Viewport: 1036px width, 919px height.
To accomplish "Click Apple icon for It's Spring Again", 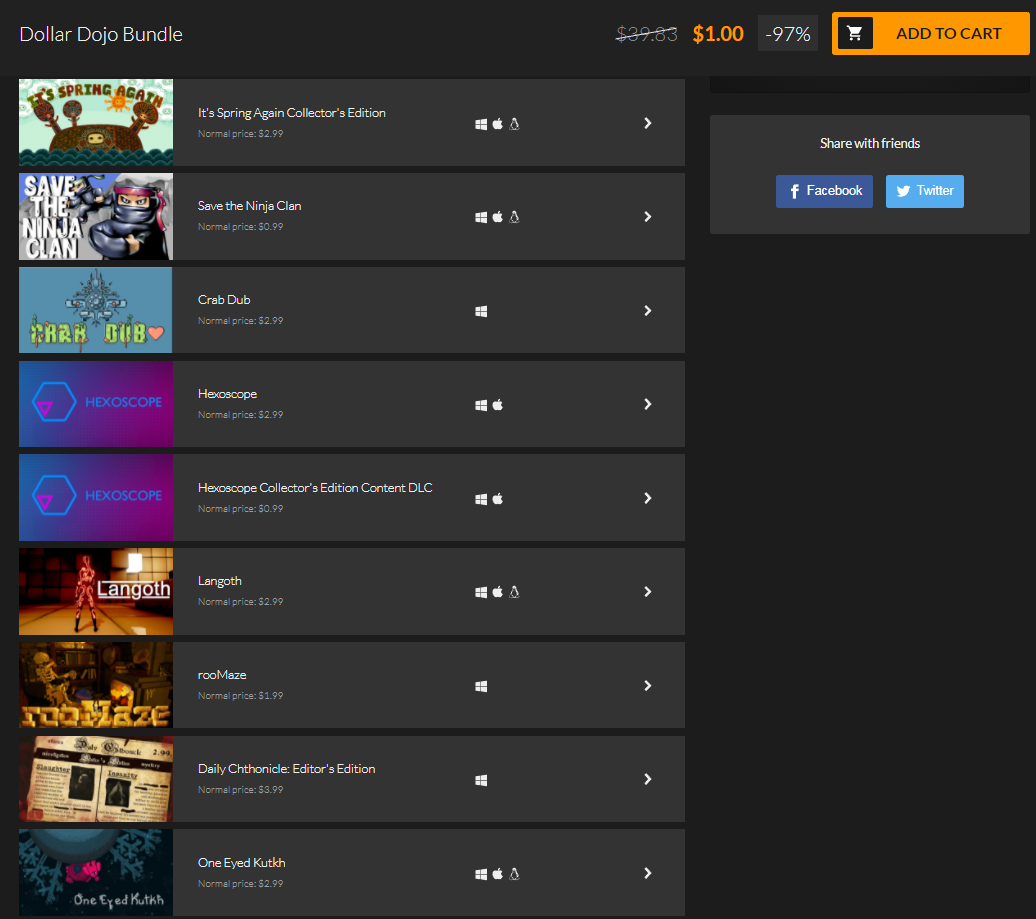I will point(498,124).
